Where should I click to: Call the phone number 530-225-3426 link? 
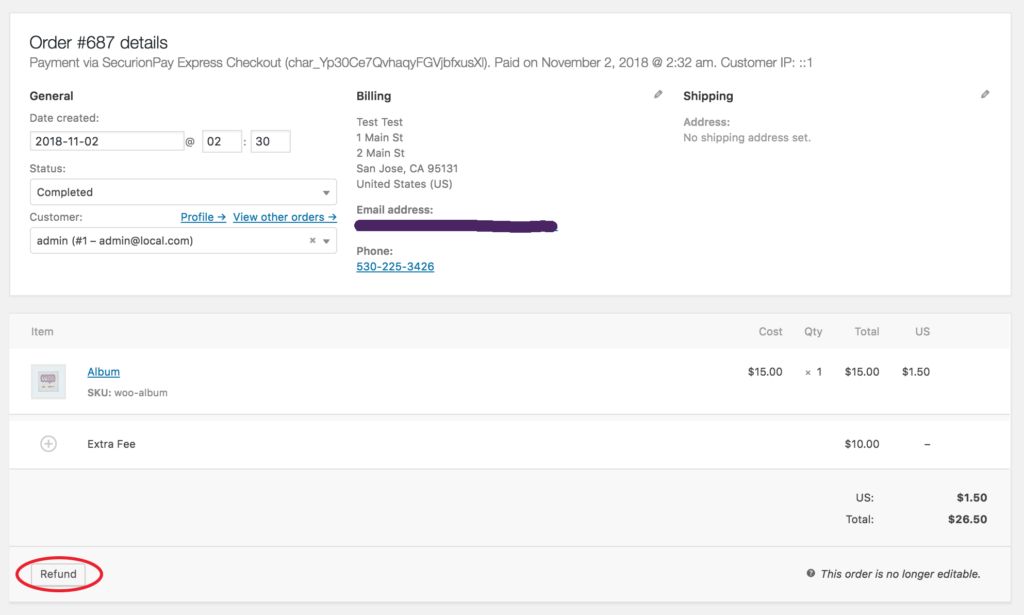[x=395, y=266]
